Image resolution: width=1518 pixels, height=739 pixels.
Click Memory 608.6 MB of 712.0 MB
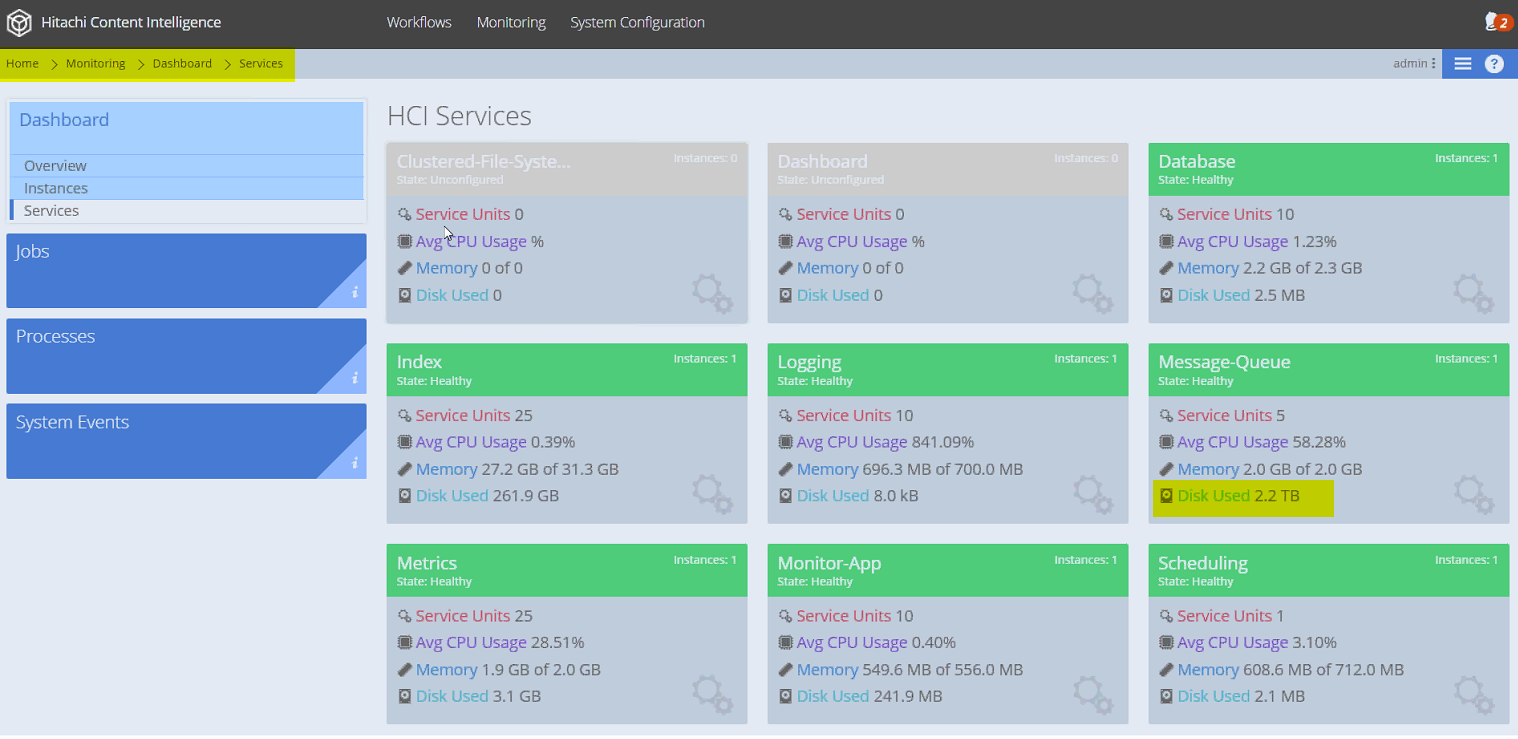pos(1291,670)
